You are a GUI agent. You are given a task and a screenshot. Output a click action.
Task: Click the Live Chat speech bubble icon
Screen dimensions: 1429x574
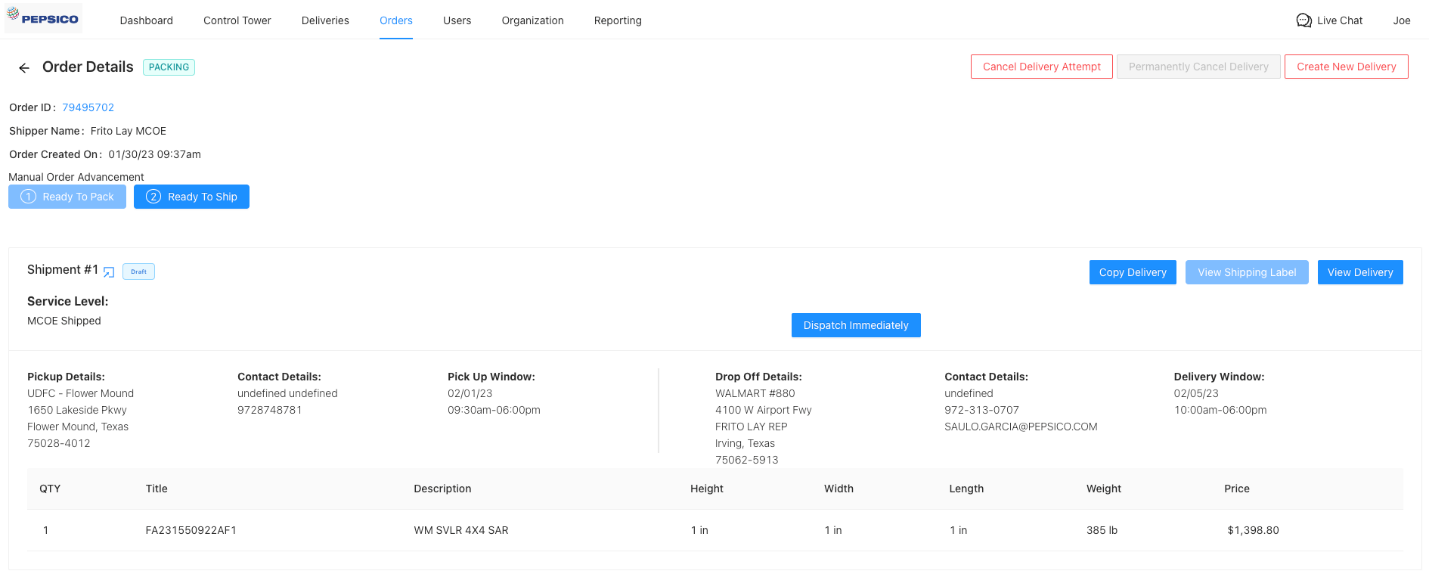pyautogui.click(x=1303, y=20)
